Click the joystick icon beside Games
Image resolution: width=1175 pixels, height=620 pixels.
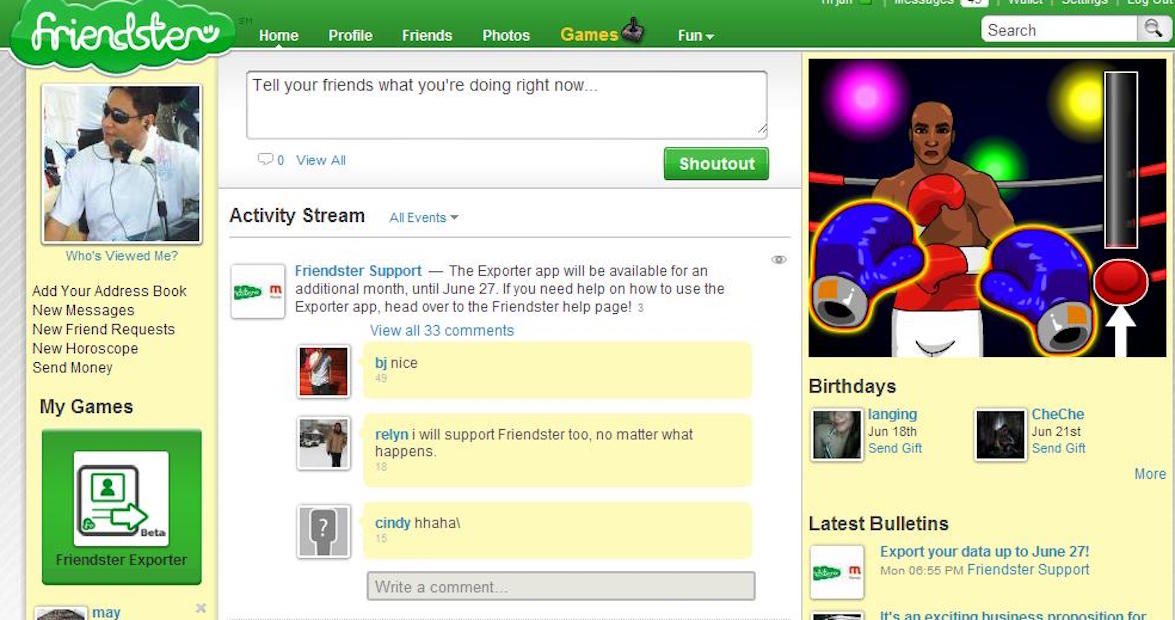[632, 32]
